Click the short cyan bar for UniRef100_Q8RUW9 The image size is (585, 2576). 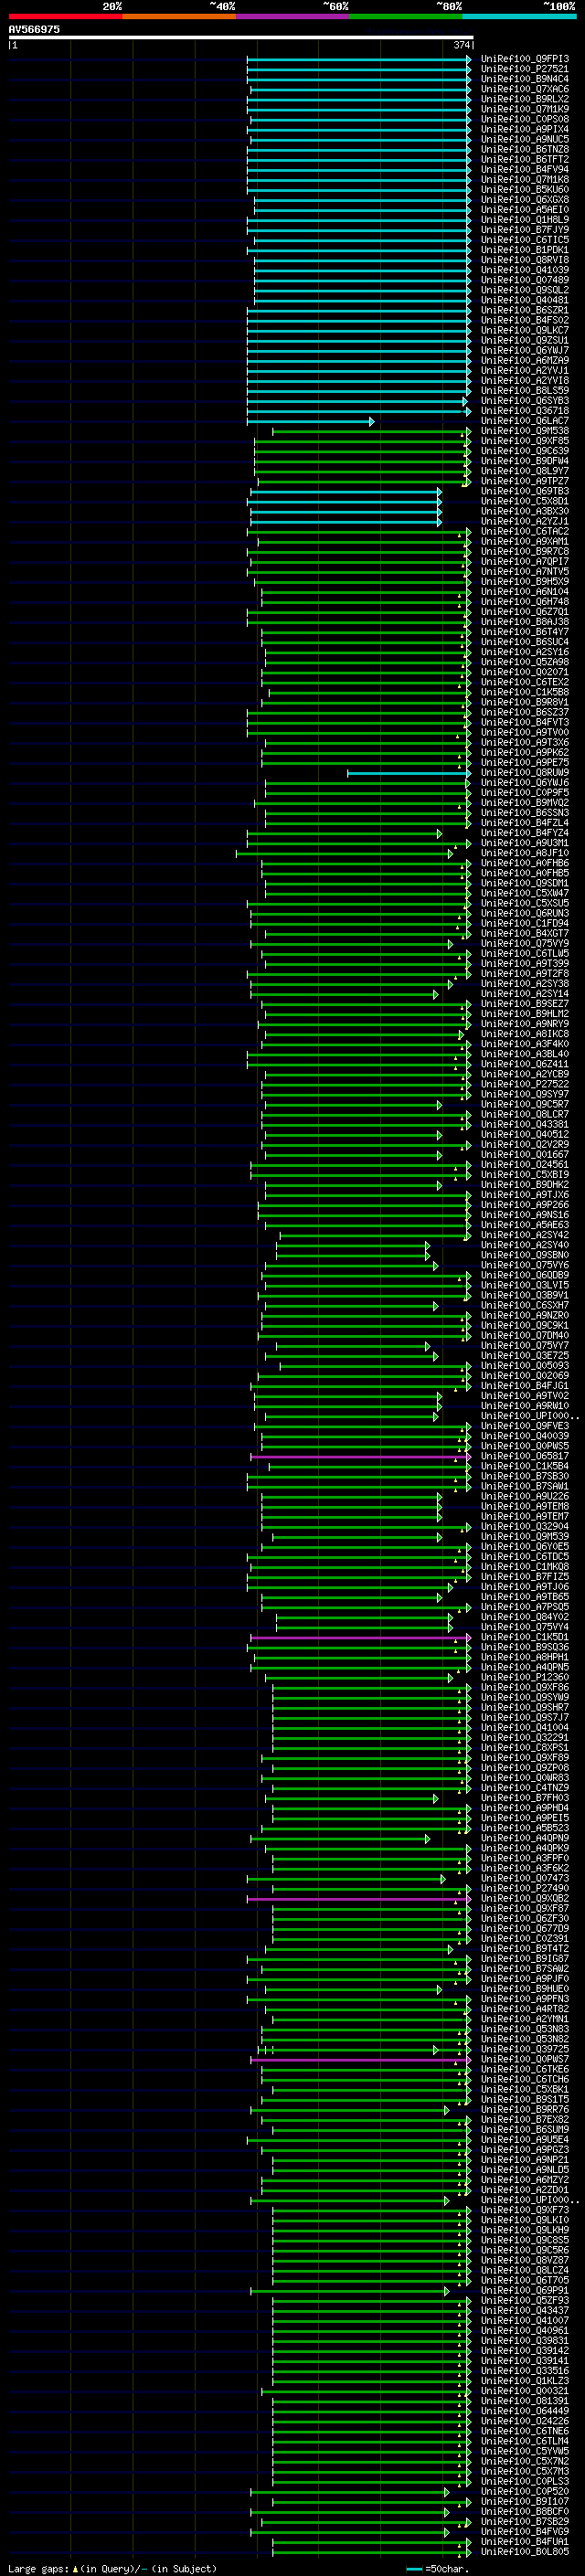(408, 773)
